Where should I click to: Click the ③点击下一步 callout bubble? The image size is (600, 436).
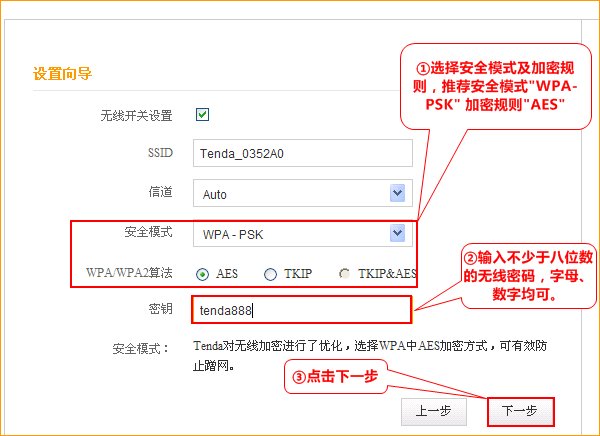tap(336, 377)
